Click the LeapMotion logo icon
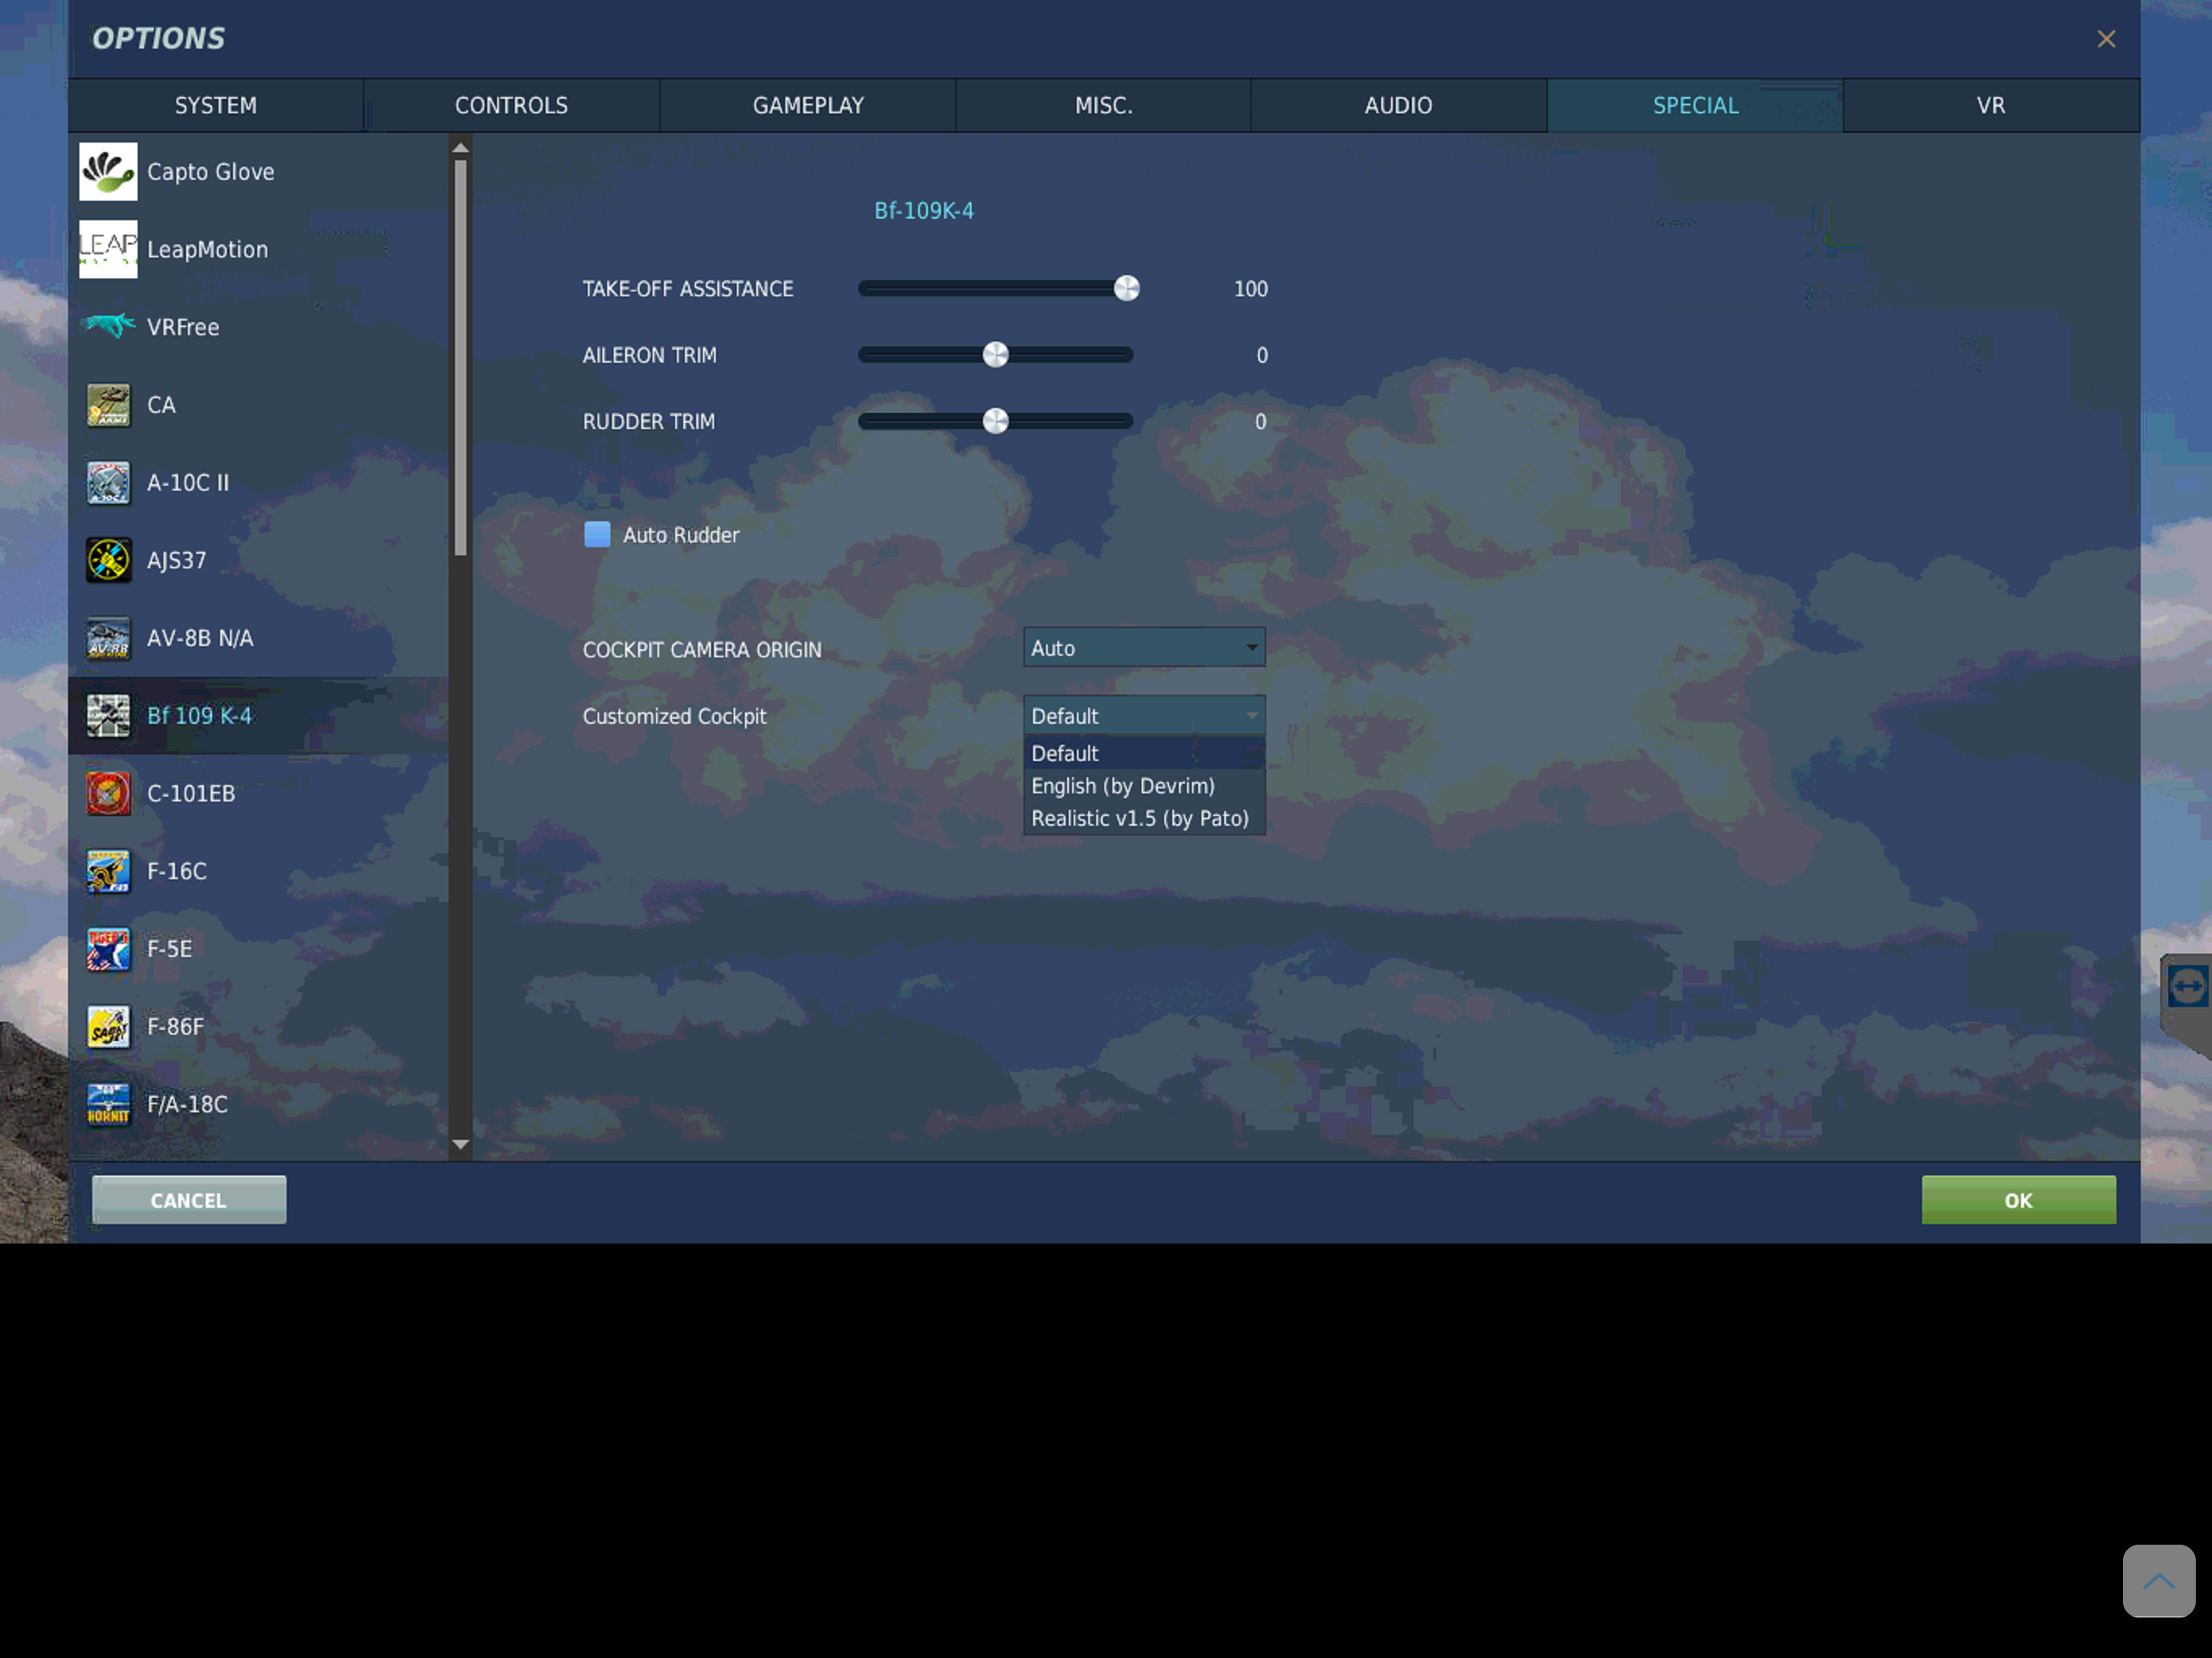2212x1658 pixels. tap(108, 250)
